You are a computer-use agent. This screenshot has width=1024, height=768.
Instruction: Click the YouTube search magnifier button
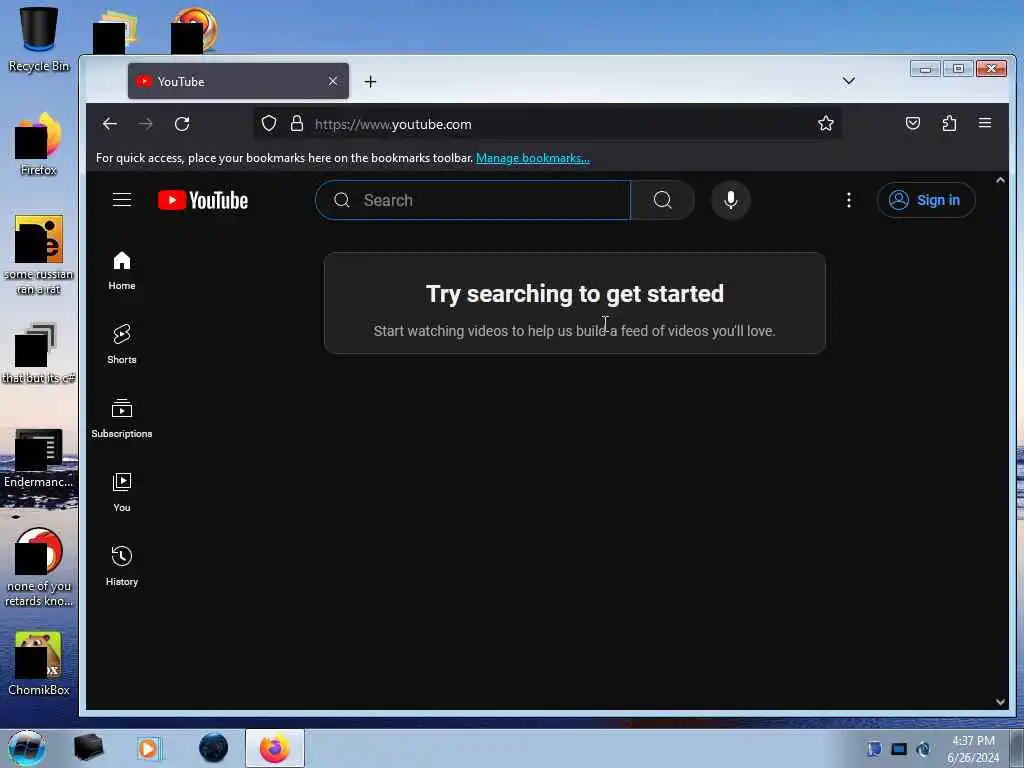[662, 200]
